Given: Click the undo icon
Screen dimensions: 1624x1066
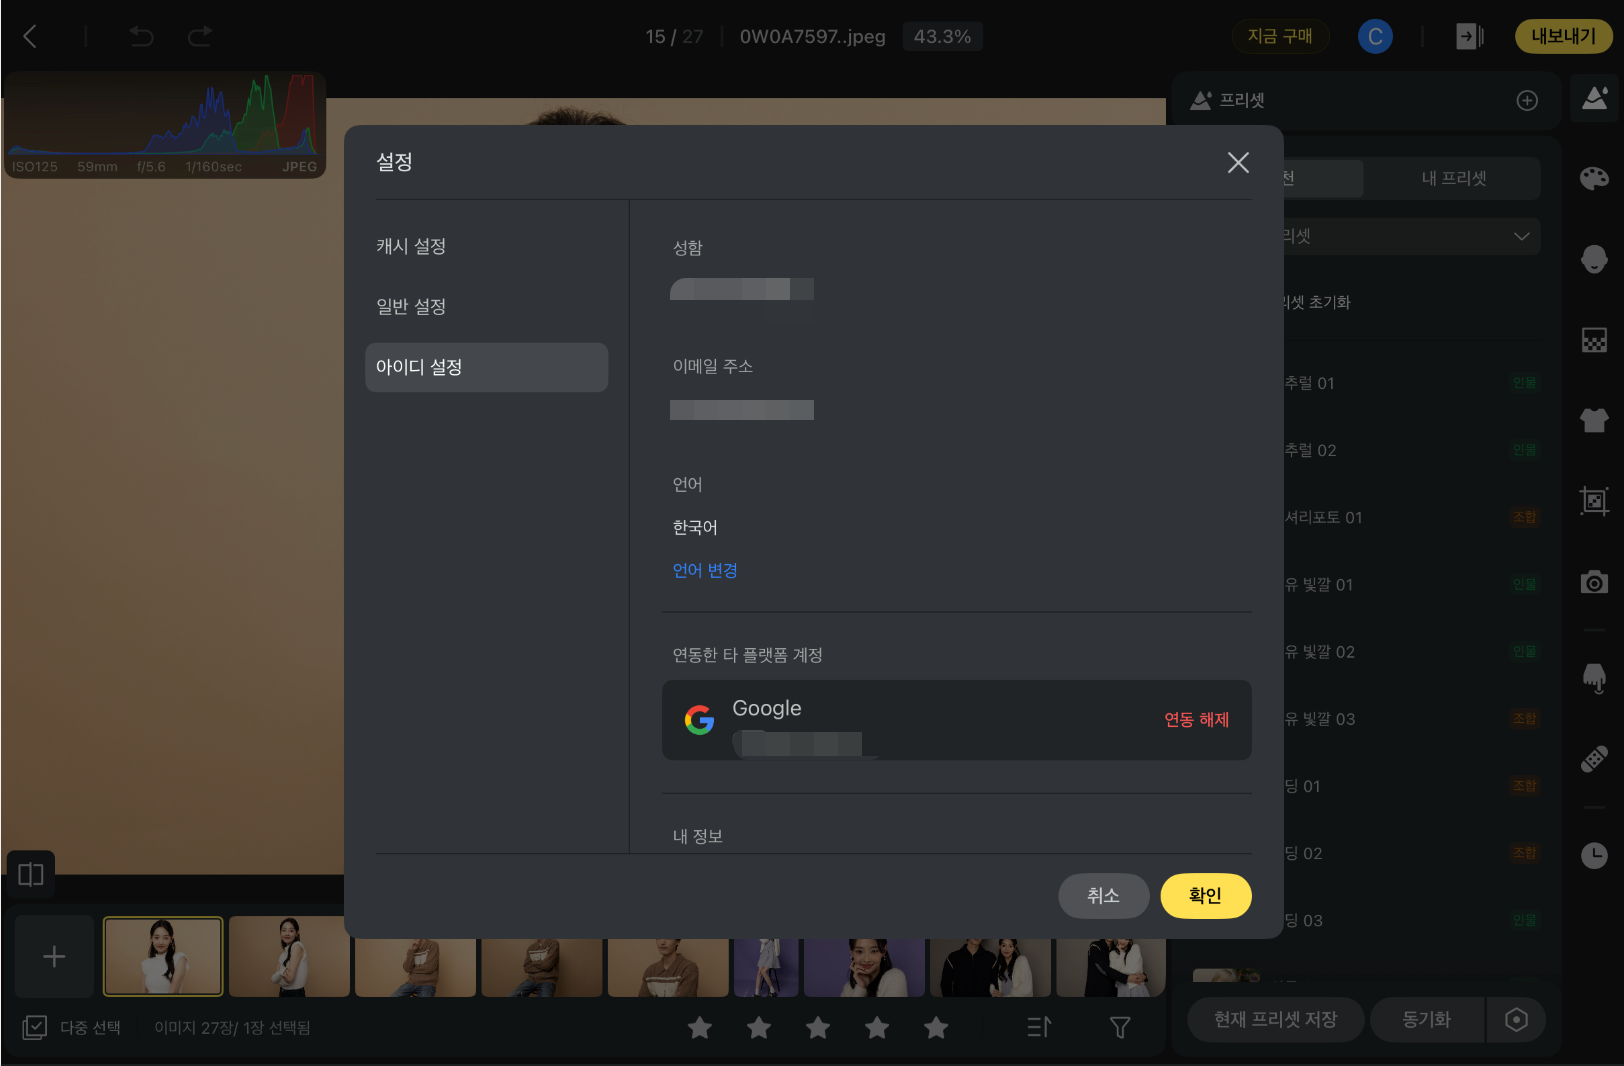Looking at the screenshot, I should pyautogui.click(x=141, y=37).
